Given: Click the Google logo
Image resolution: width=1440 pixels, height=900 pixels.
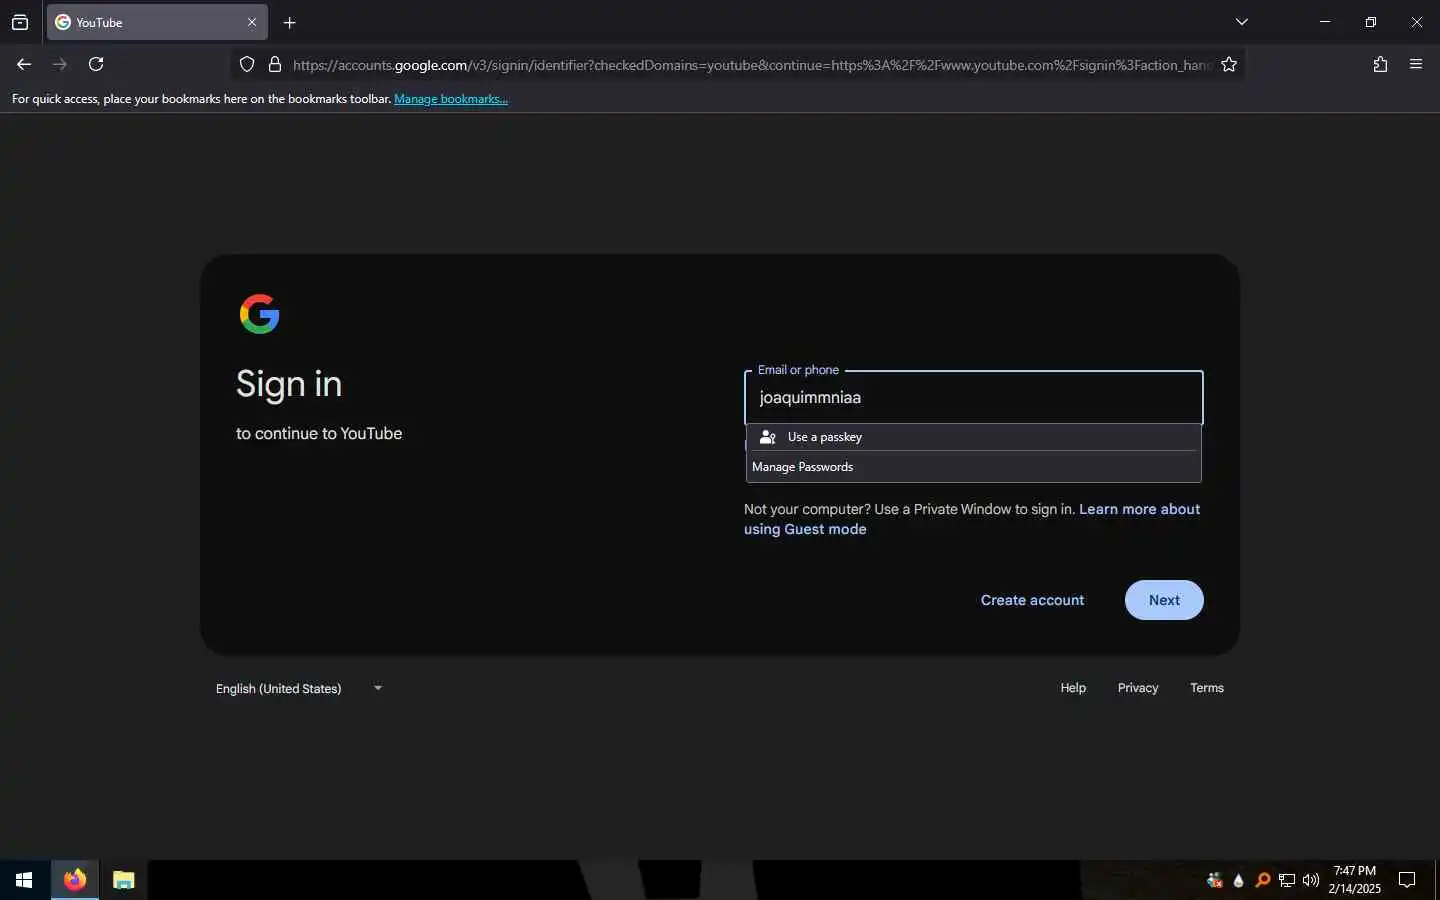Looking at the screenshot, I should [x=259, y=314].
